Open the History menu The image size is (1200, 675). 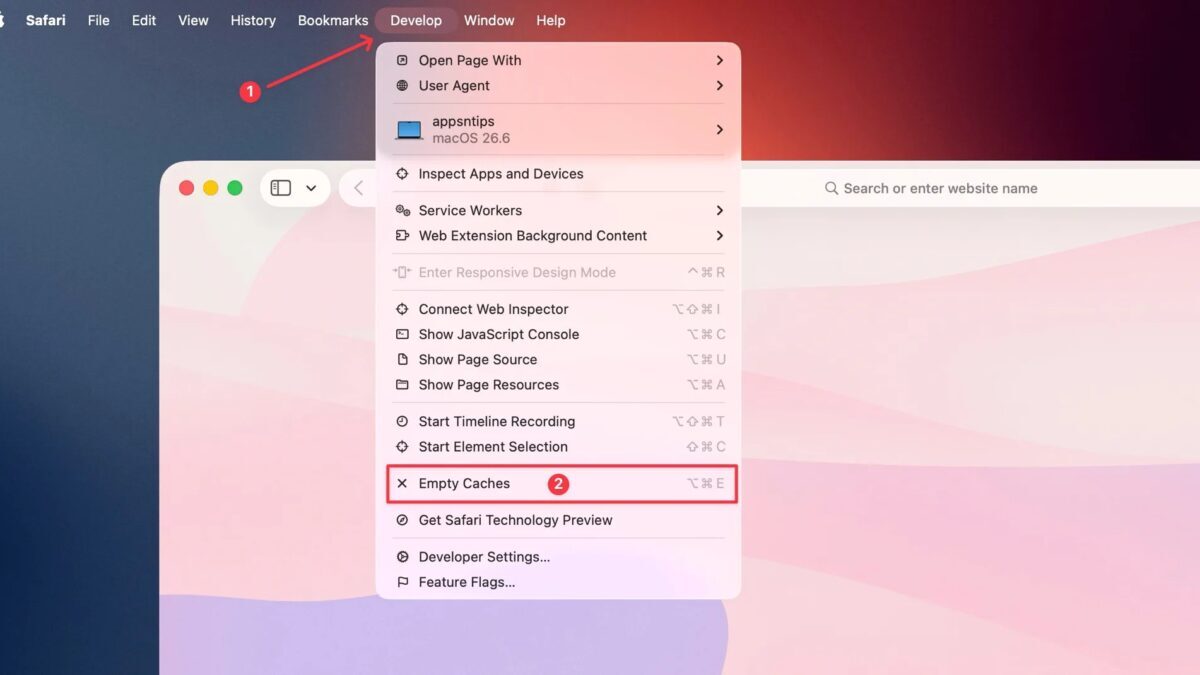(x=253, y=20)
